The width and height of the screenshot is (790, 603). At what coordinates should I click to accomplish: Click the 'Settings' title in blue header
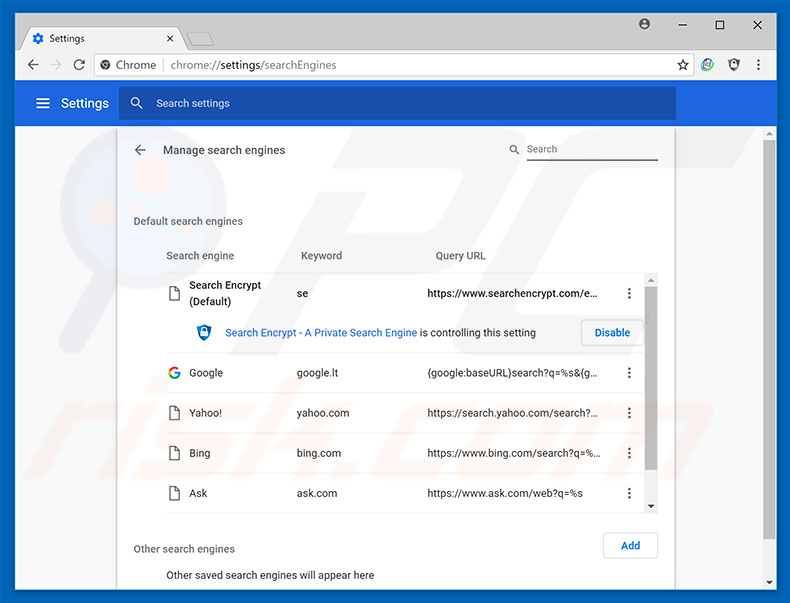pyautogui.click(x=85, y=103)
